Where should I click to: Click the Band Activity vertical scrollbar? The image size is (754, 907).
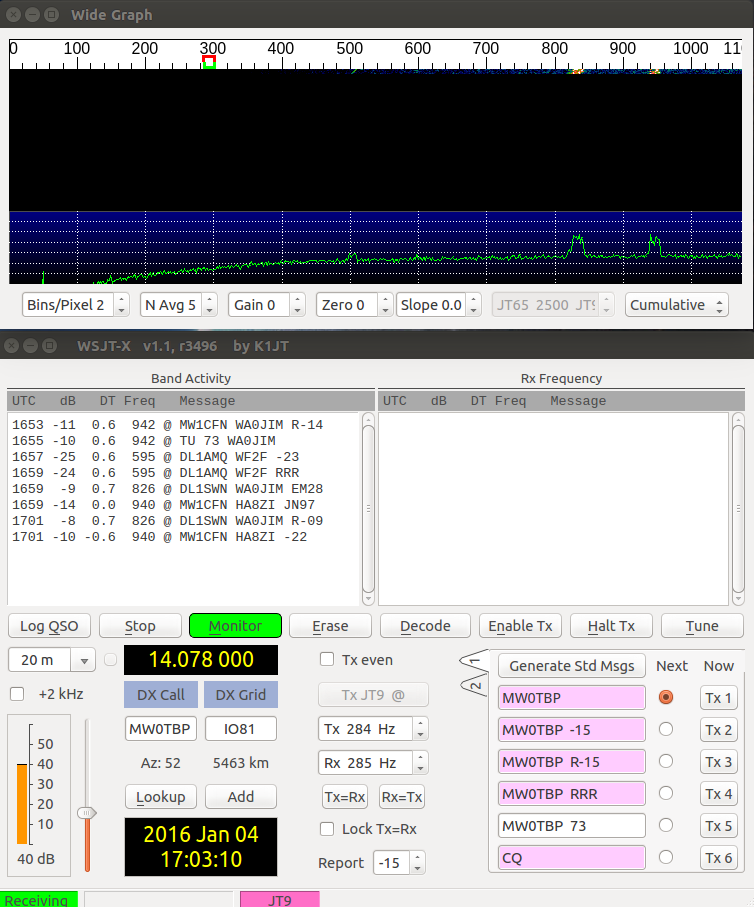pyautogui.click(x=368, y=509)
